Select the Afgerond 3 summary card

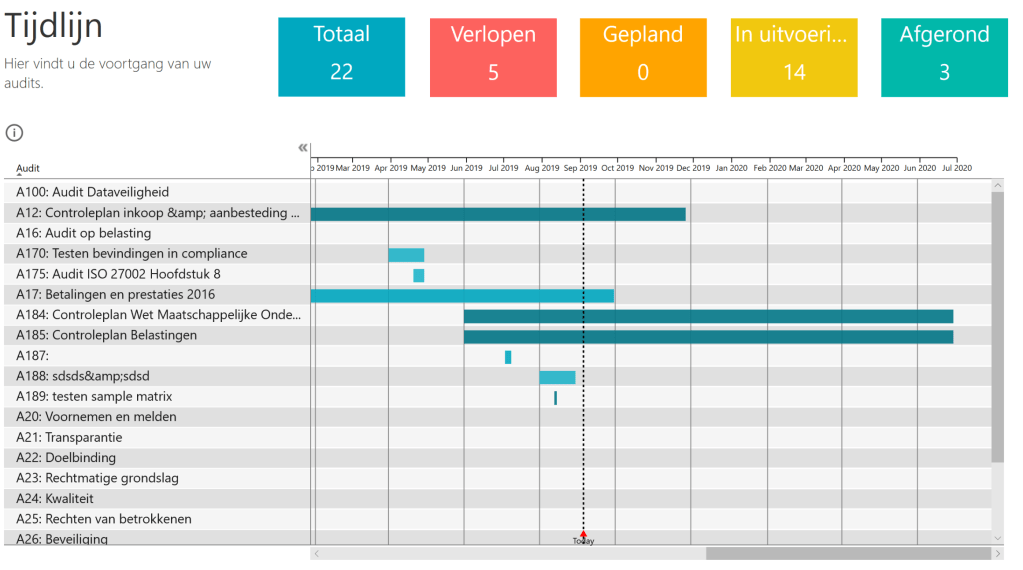[x=943, y=56]
